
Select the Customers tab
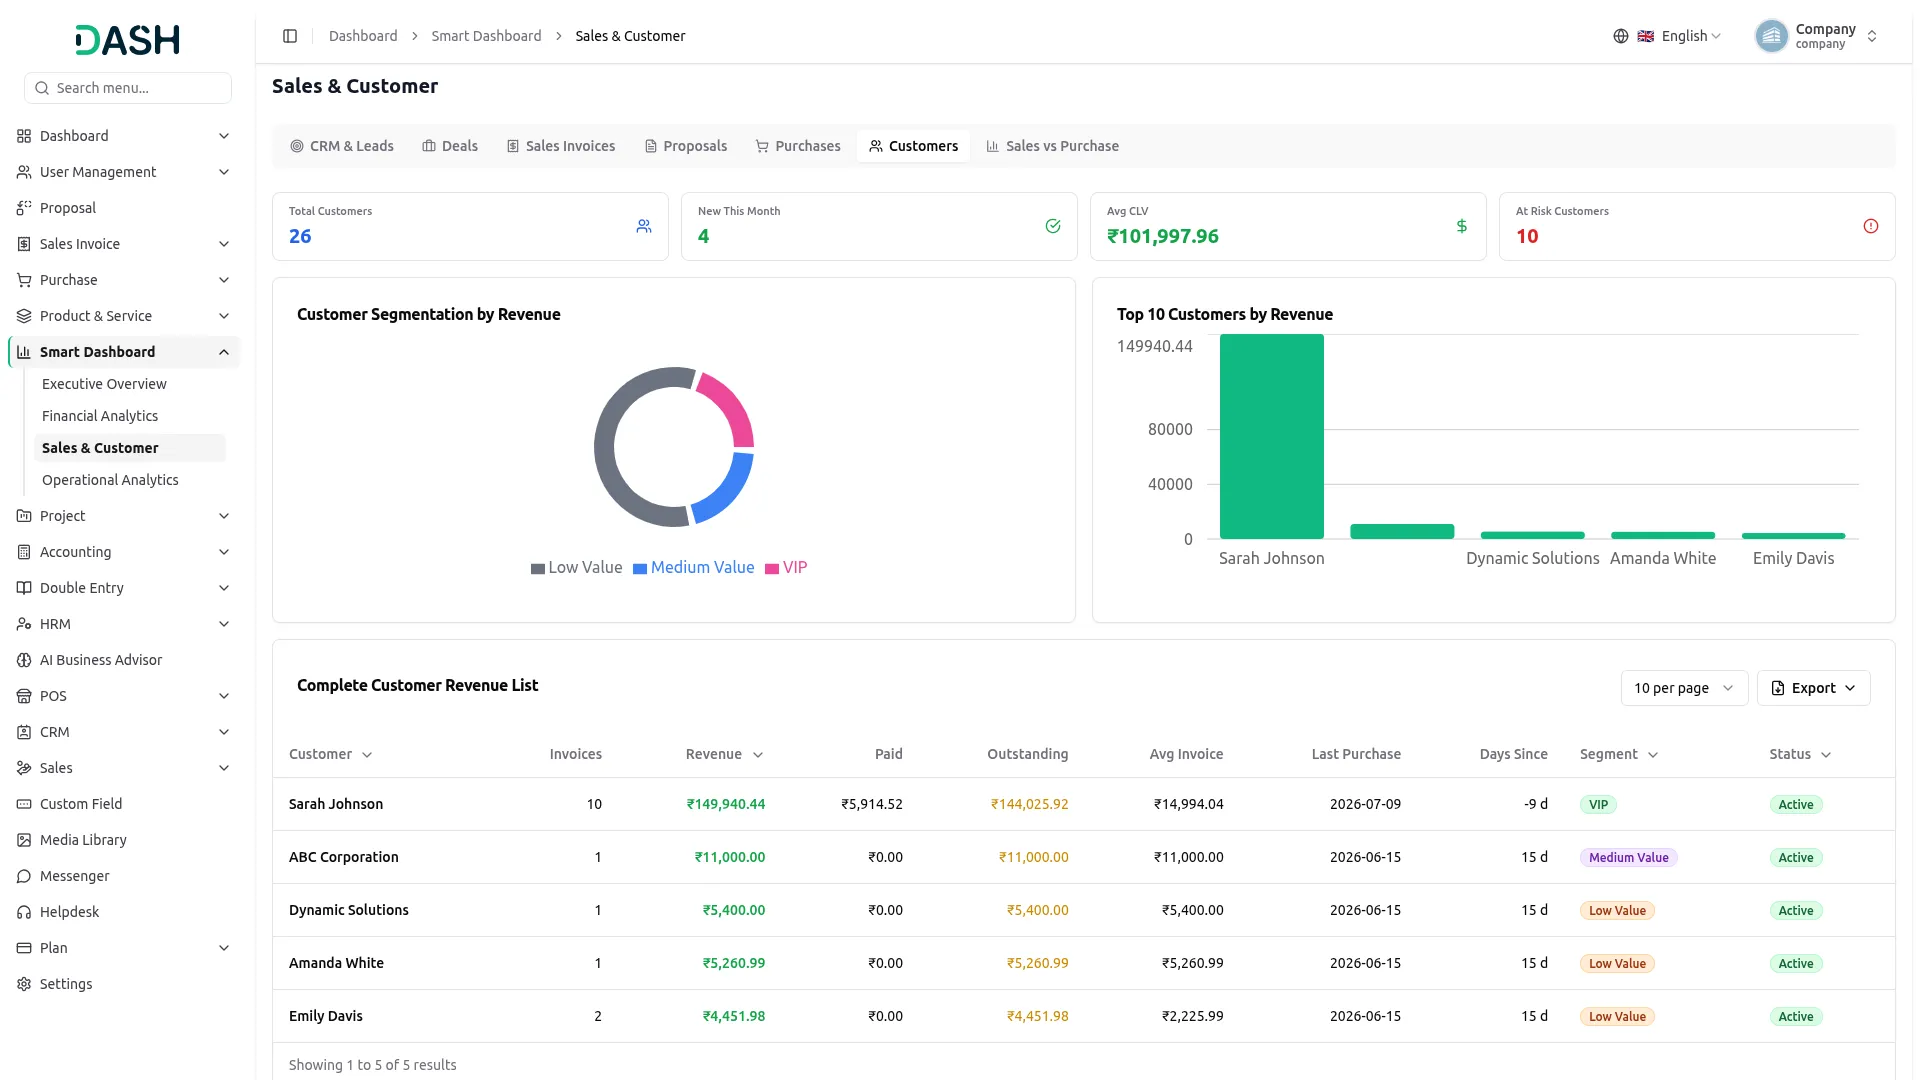click(914, 146)
